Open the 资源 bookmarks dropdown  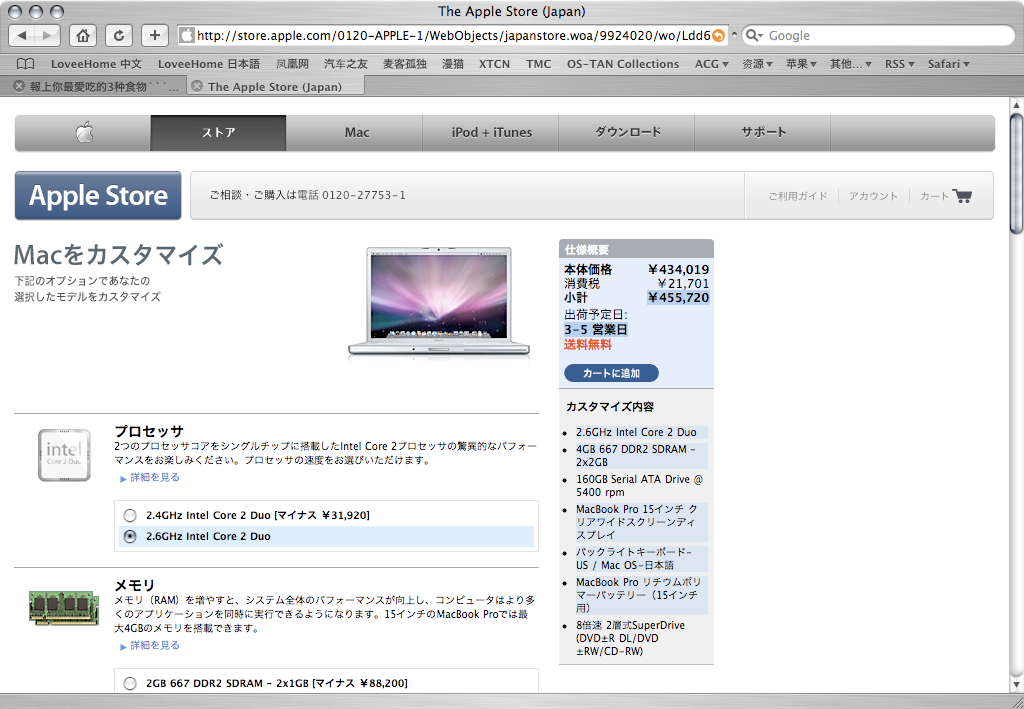(x=757, y=64)
